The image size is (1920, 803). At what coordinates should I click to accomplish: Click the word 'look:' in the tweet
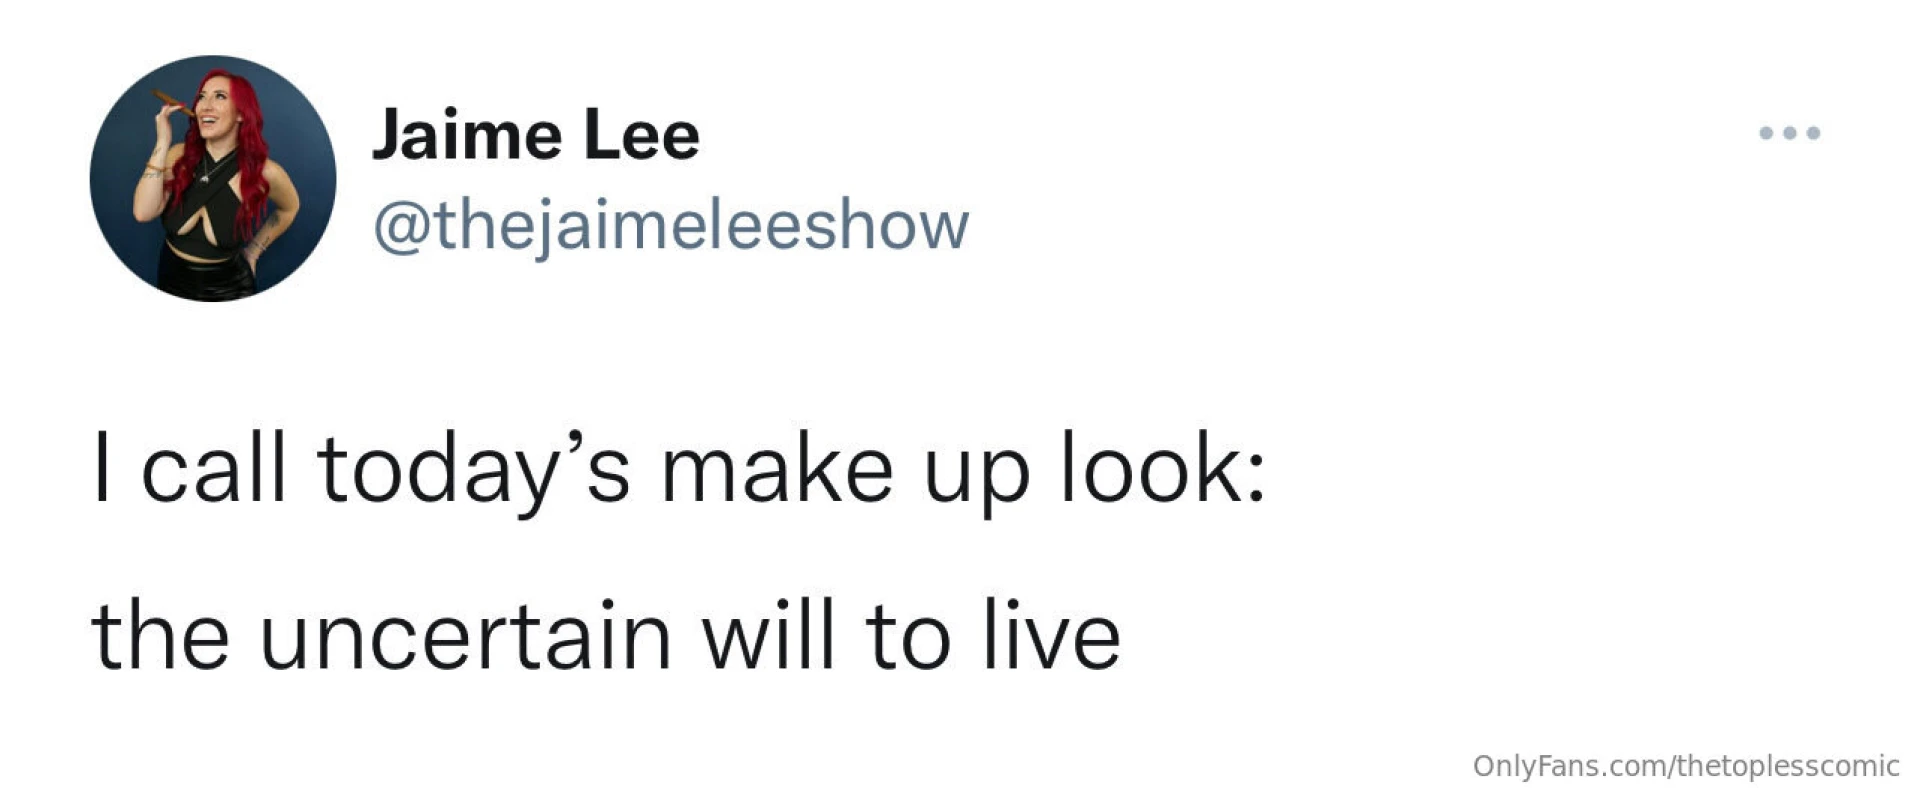(x=1162, y=469)
